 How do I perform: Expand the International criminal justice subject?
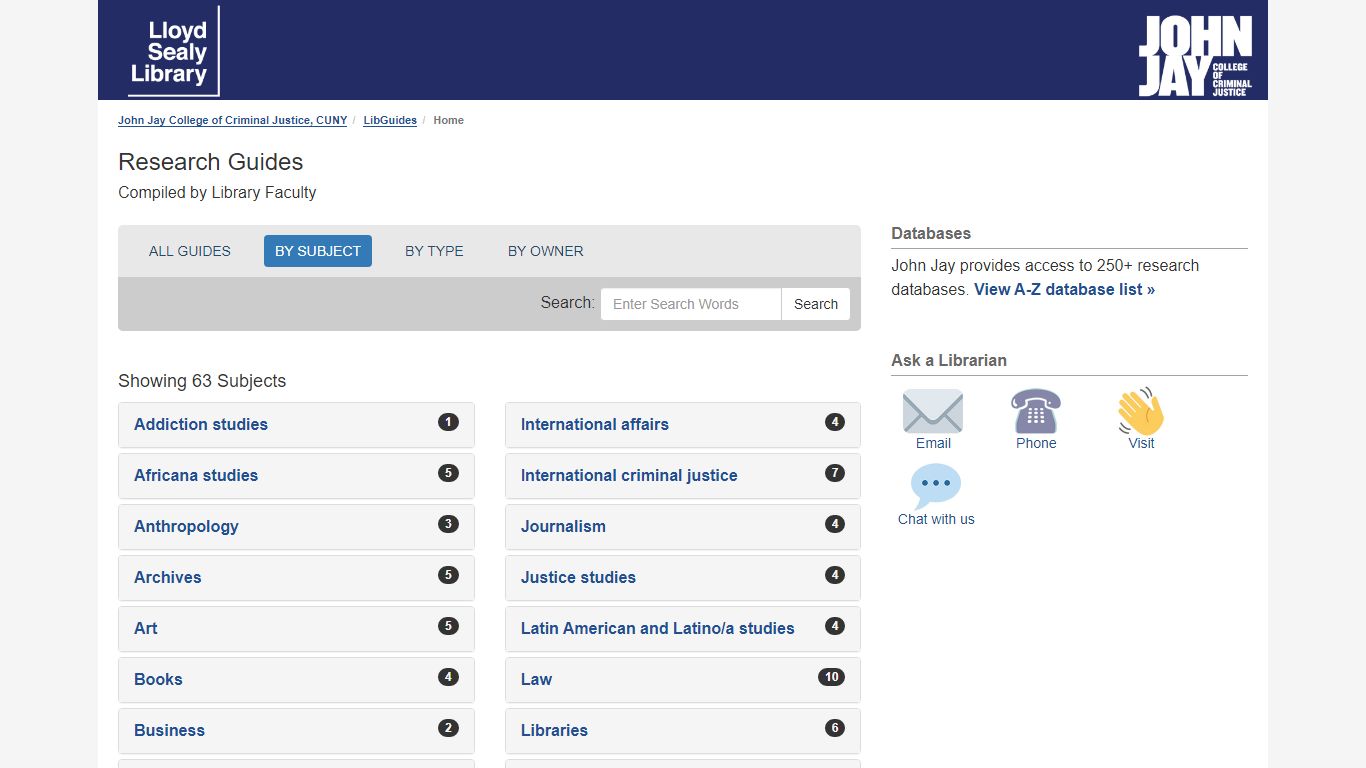click(x=683, y=476)
